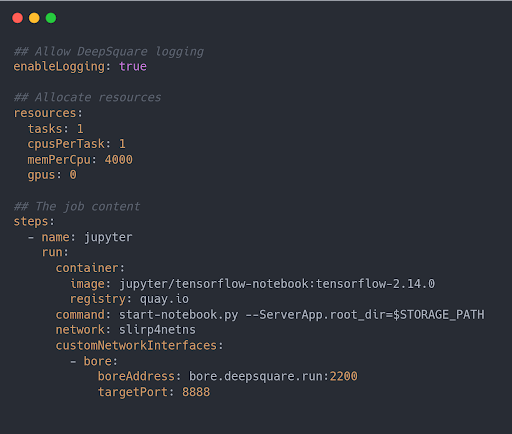Click the '--ServerApp.root_dir=$STORAGE_PATH' argument
Screen dimensions: 512x434
coord(365,315)
